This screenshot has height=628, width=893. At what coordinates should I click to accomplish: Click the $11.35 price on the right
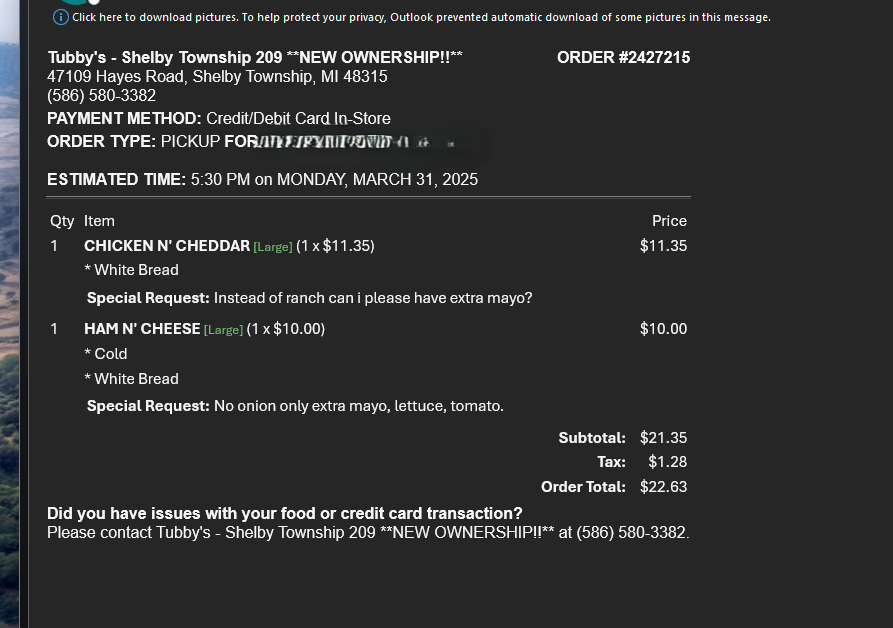pyautogui.click(x=663, y=246)
